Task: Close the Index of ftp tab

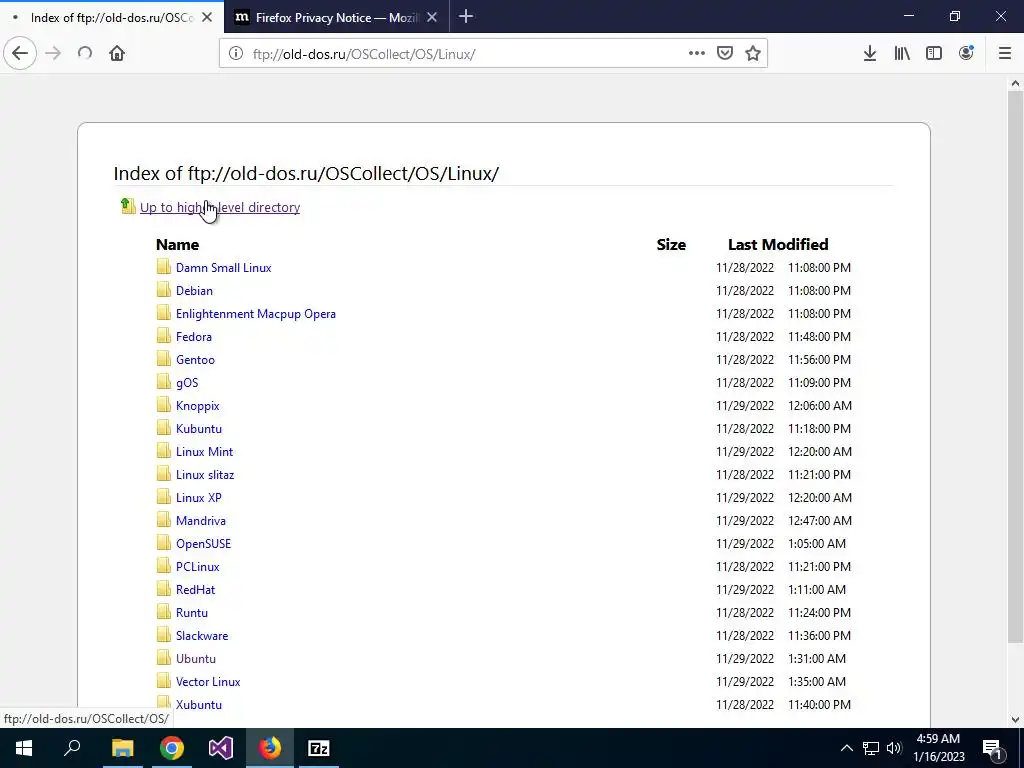Action: [x=207, y=17]
